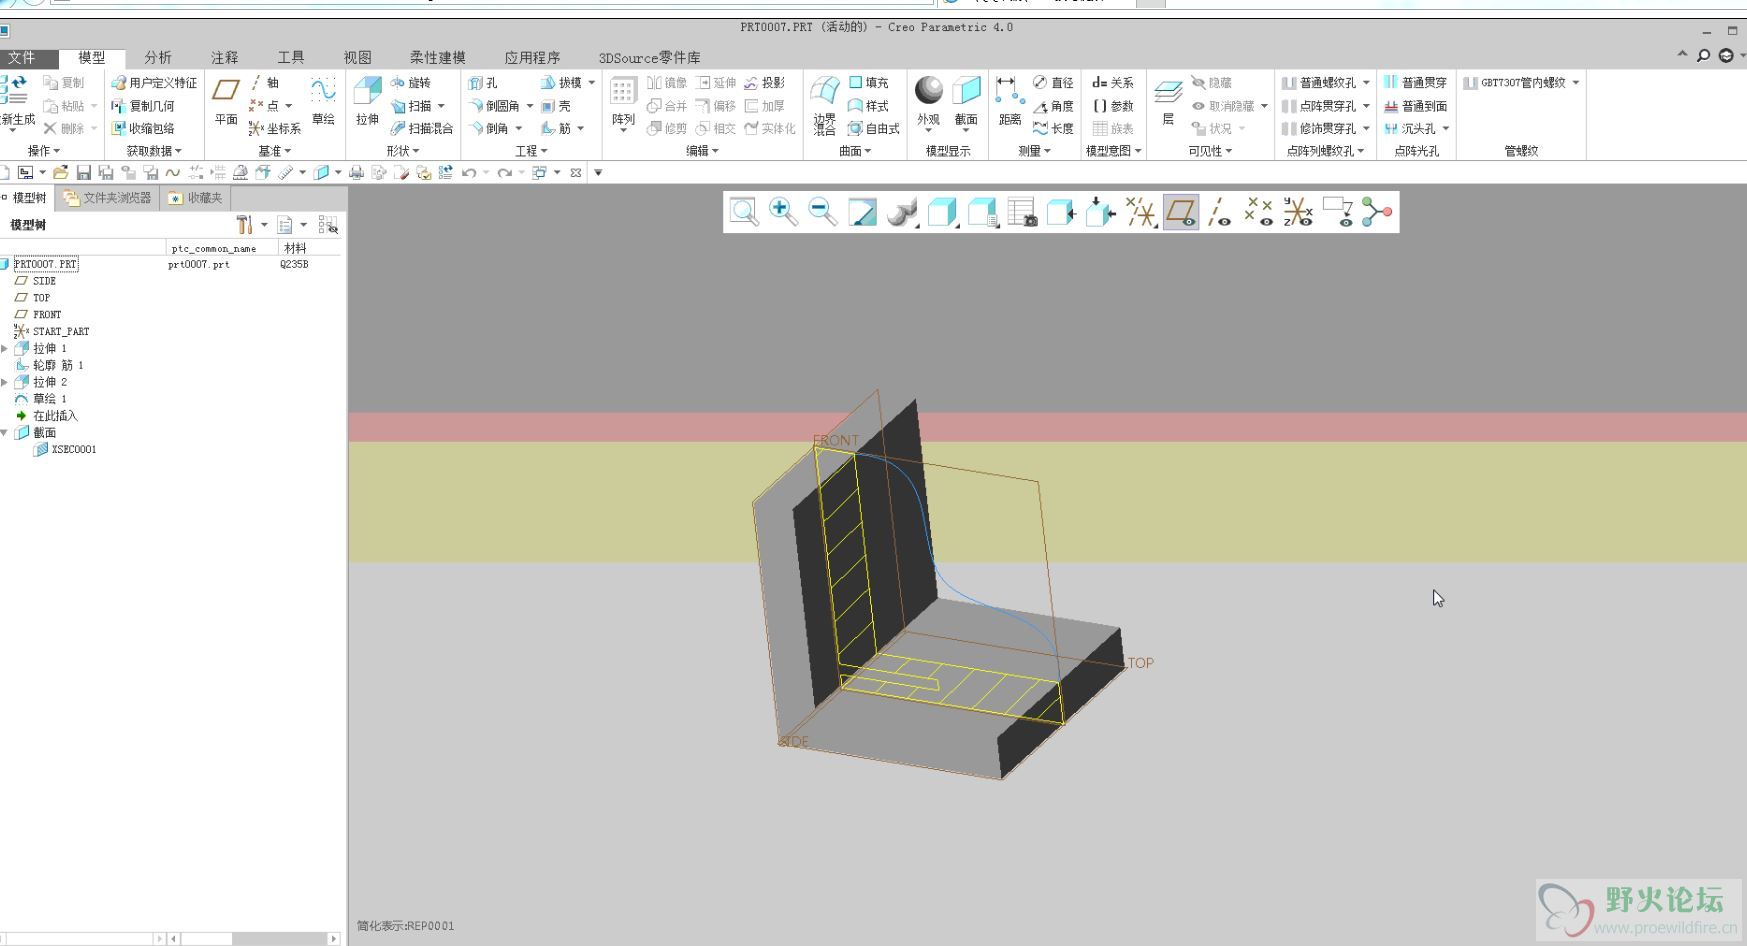This screenshot has width=1747, height=946.
Task: Open the 3DSource零件库 tab
Action: point(649,57)
